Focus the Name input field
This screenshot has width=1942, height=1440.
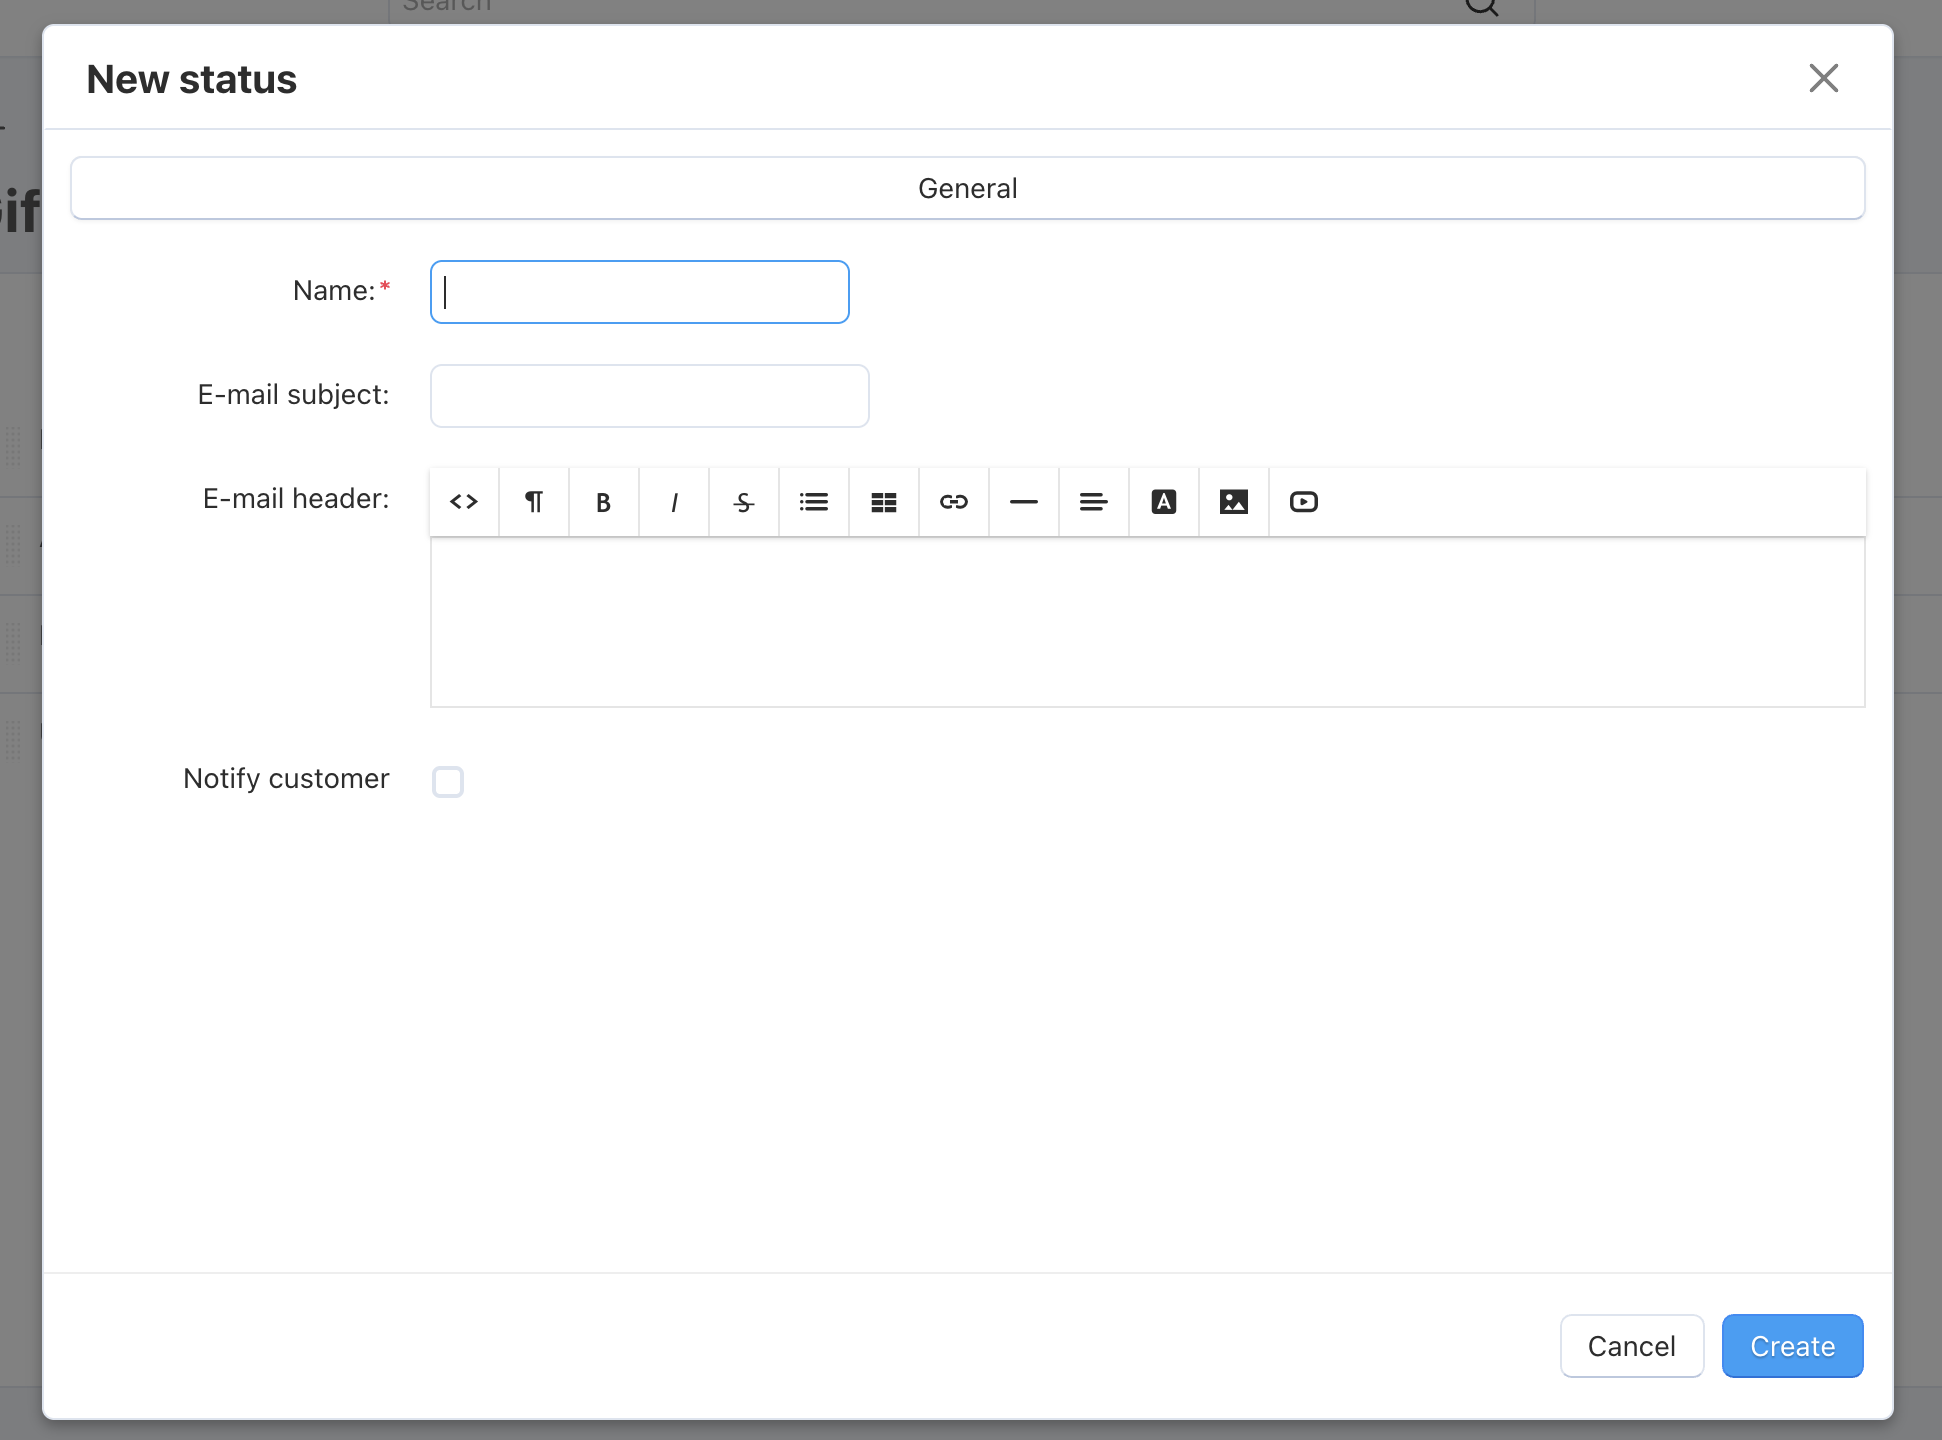click(x=640, y=292)
